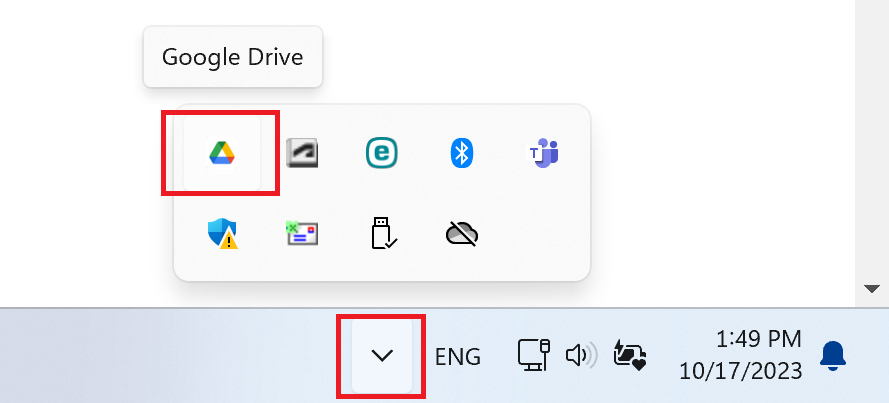Collapse the hidden icons chevron
Viewport: 889px width, 403px height.
382,355
